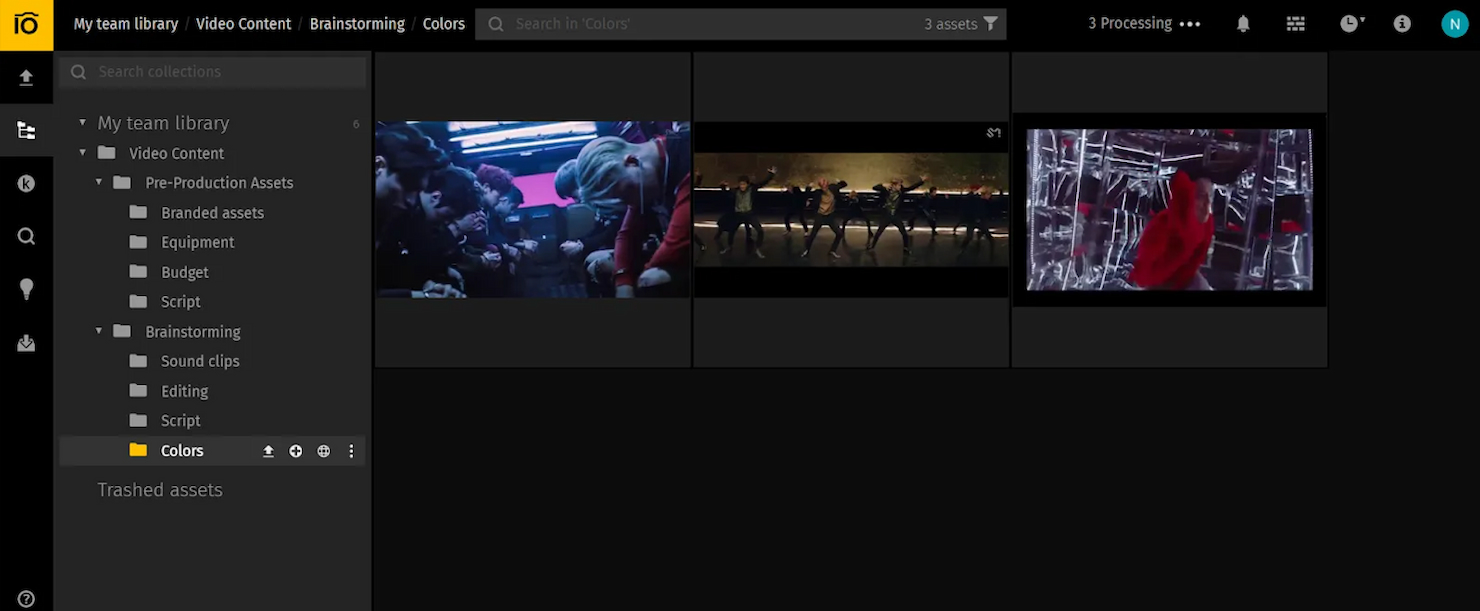Click the filter funnel icon in search bar

point(990,24)
